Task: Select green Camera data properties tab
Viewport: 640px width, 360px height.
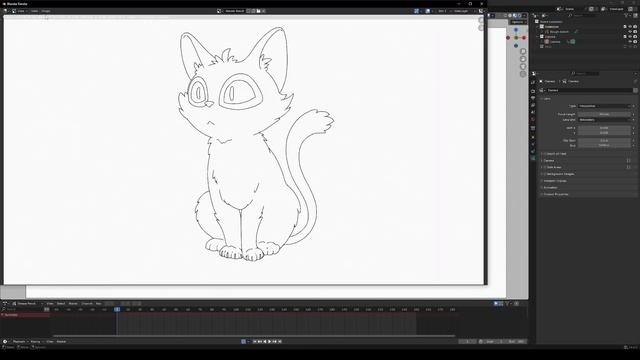Action: [x=533, y=158]
